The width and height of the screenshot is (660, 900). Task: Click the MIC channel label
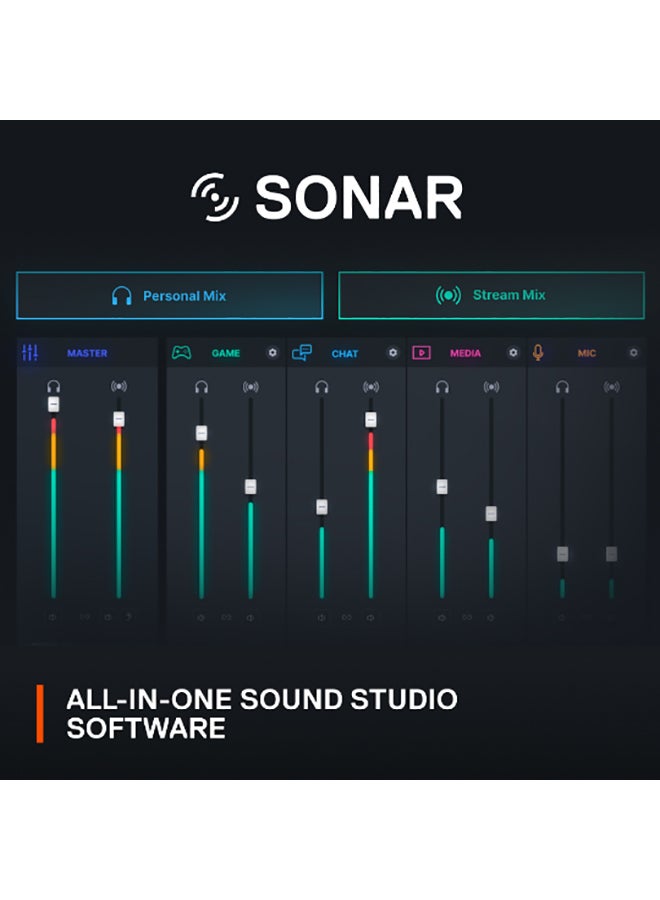(587, 353)
